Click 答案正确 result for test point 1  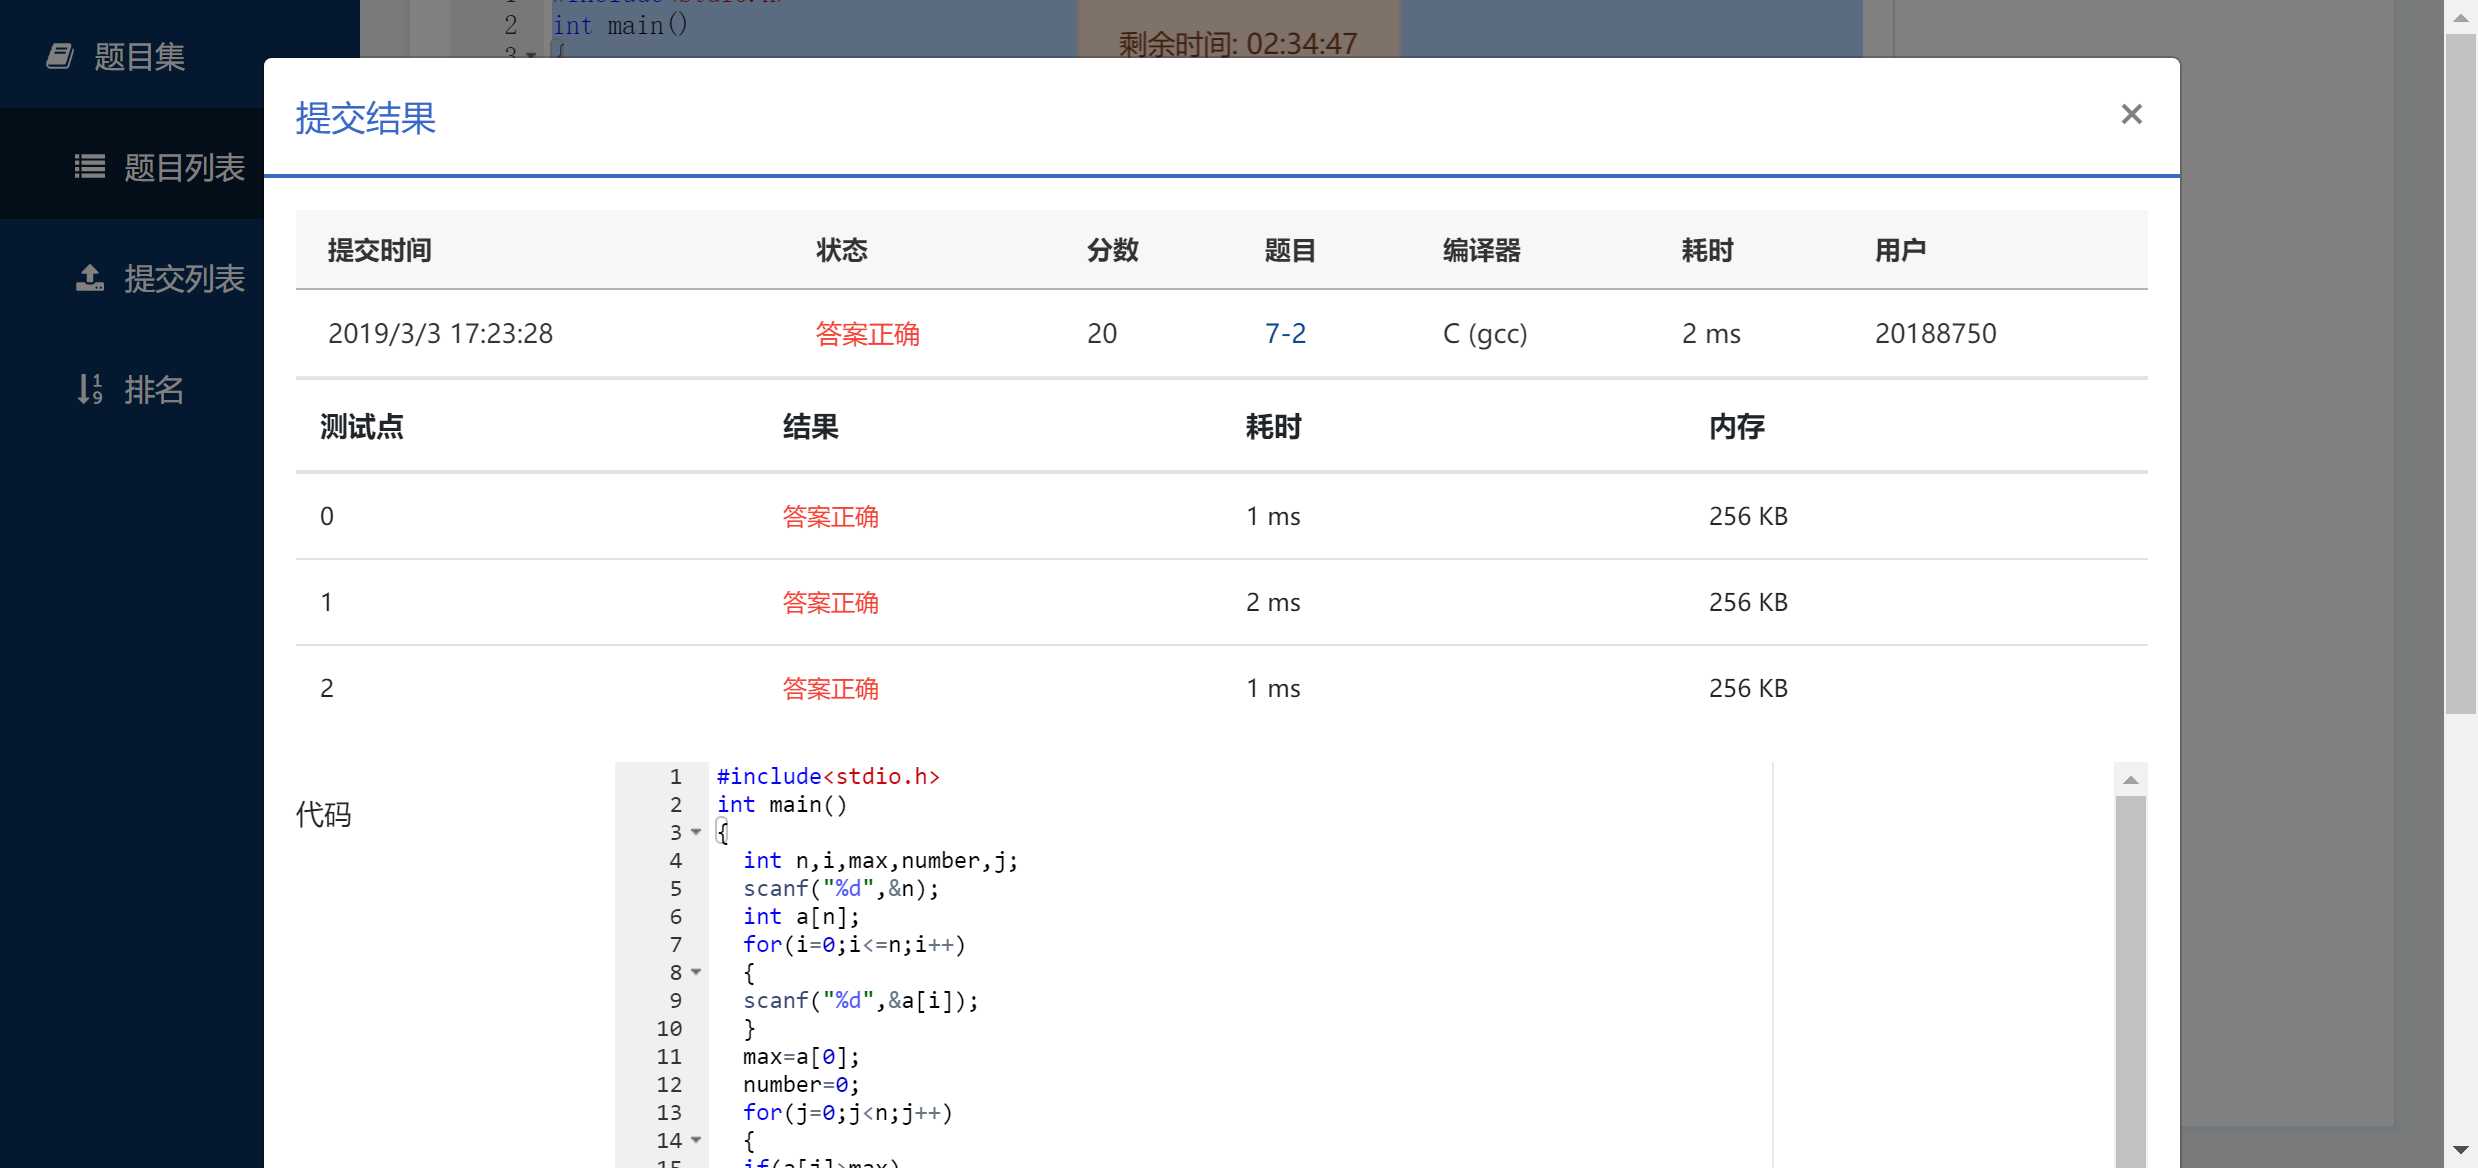(x=830, y=602)
